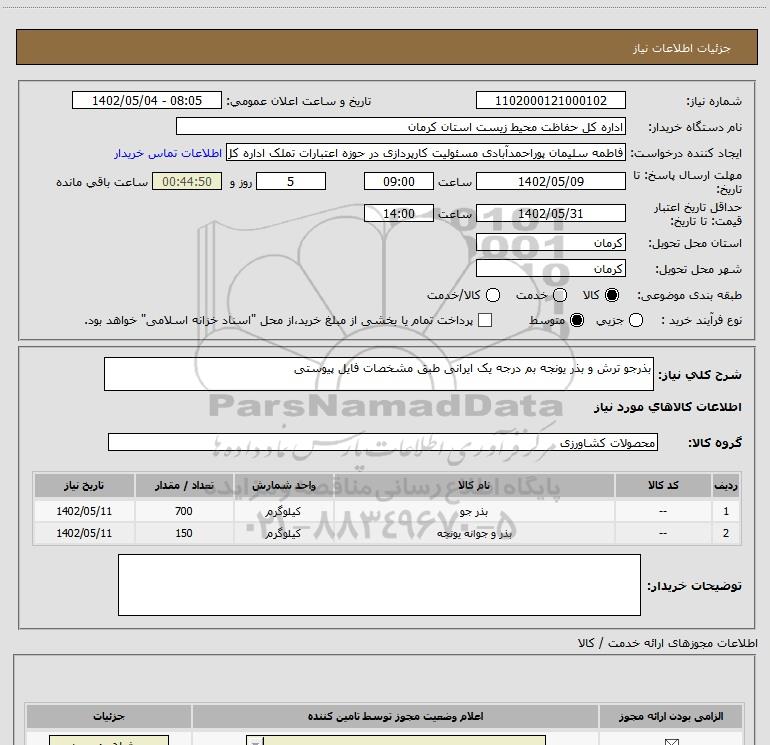Click the general description text box بذرجو ترش
The image size is (770, 745).
tap(379, 374)
